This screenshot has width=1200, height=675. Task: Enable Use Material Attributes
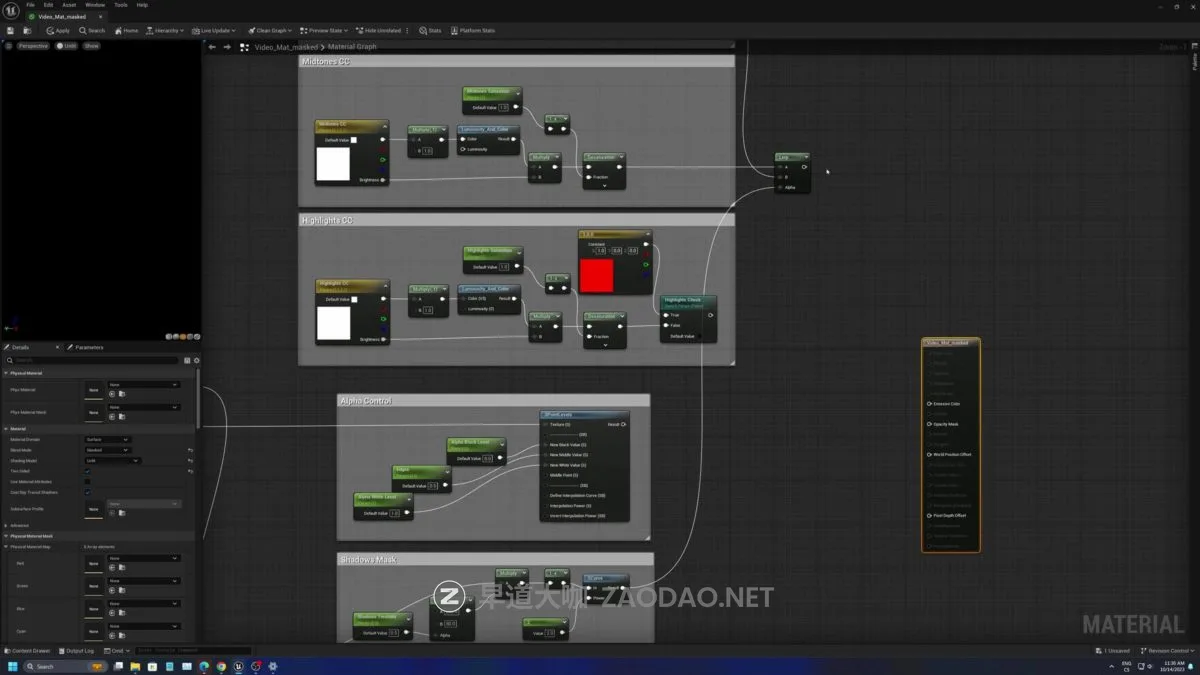pyautogui.click(x=87, y=481)
